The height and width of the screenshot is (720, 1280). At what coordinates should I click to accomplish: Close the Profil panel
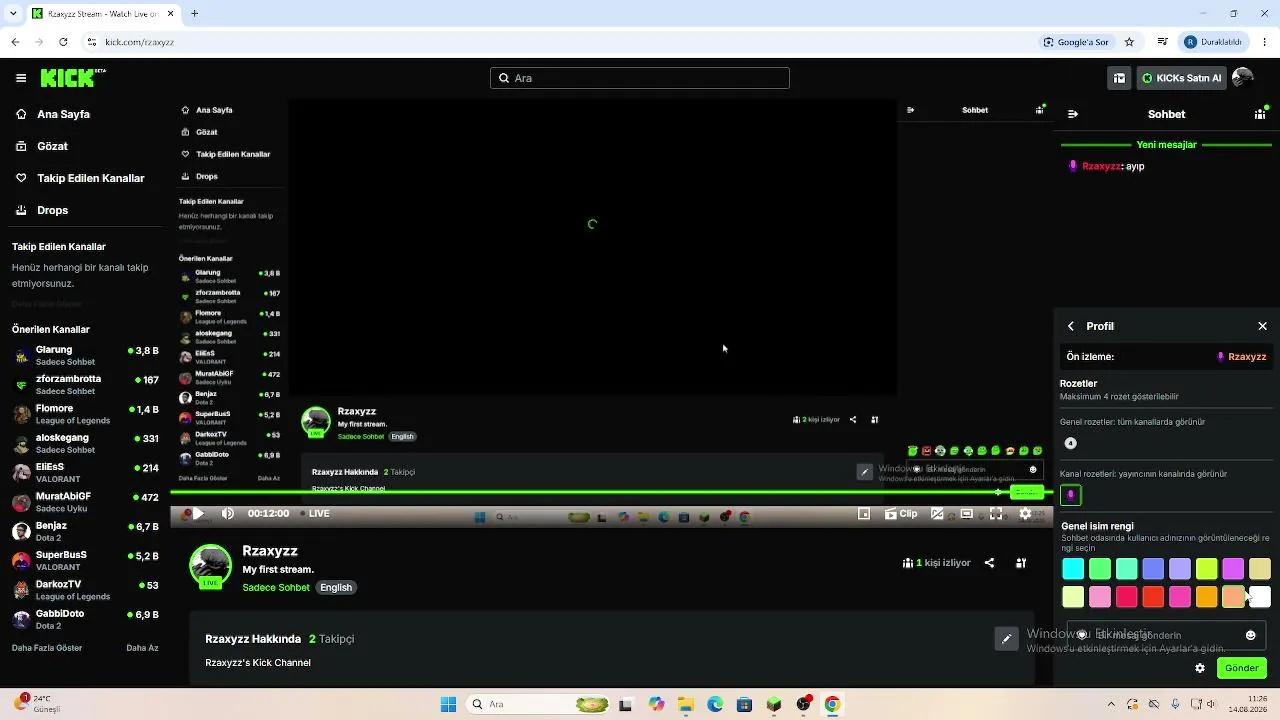[1262, 326]
